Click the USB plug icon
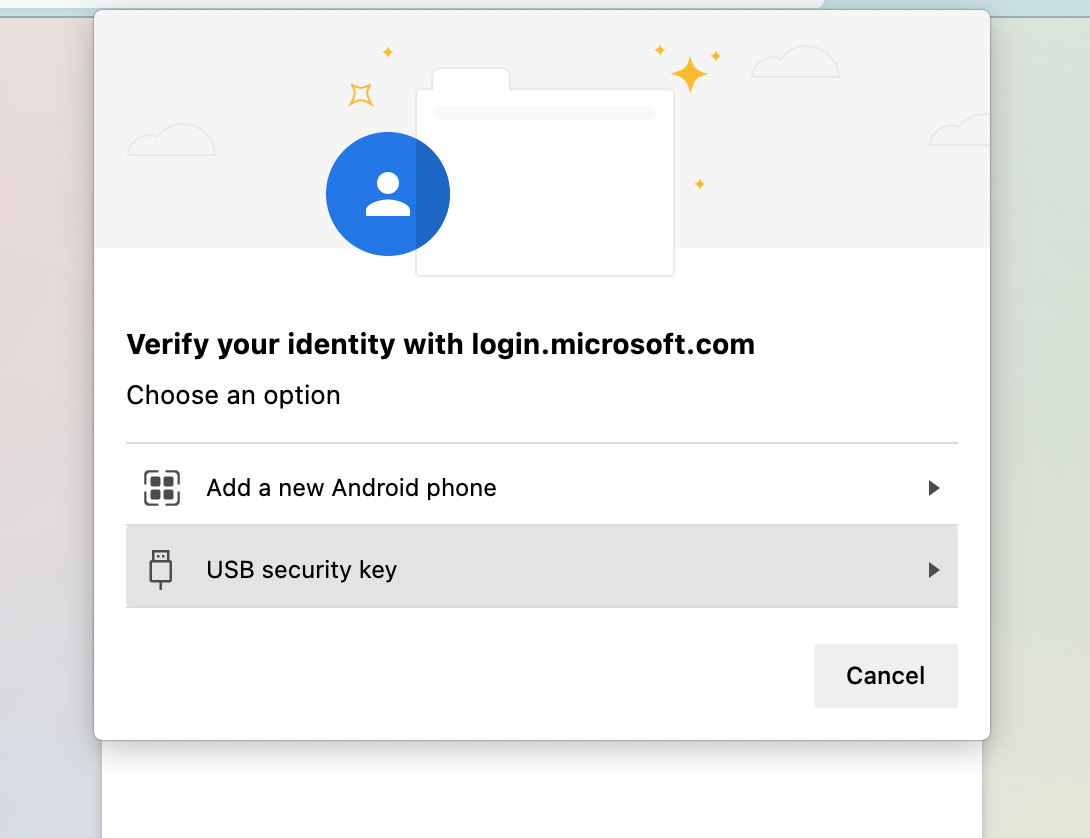 (x=160, y=570)
